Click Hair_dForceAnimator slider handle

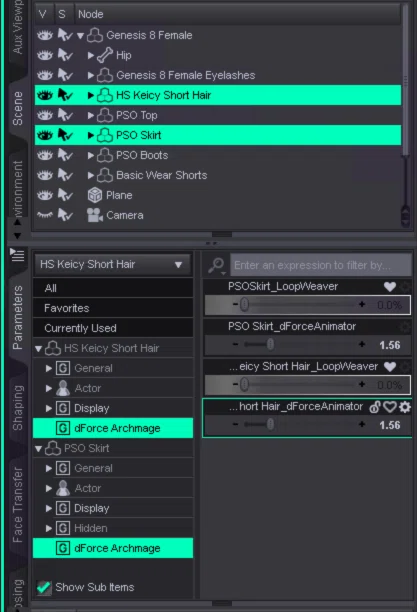click(x=270, y=424)
